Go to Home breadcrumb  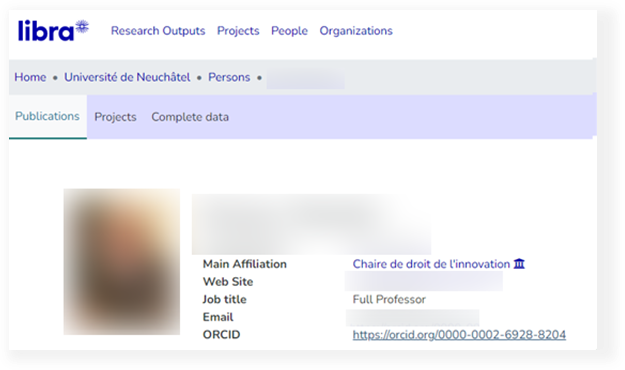30,77
